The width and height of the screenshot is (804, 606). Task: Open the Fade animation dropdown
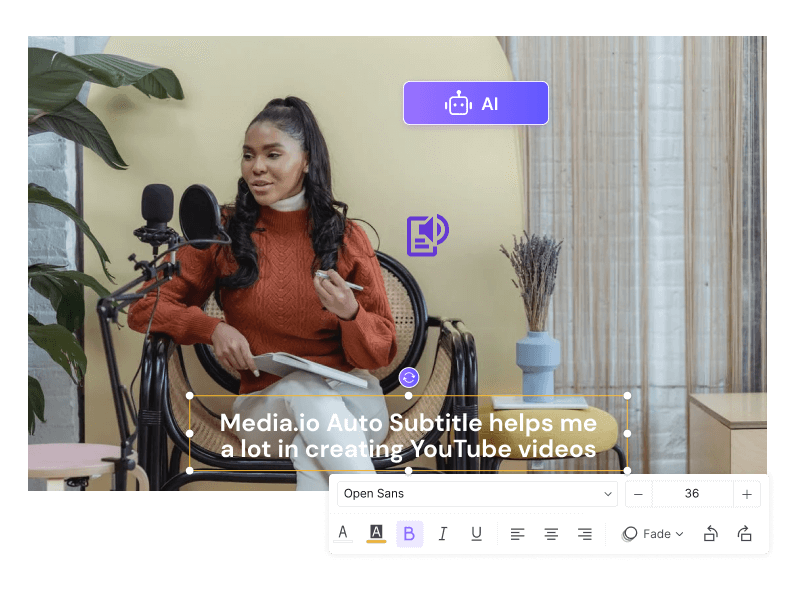tap(653, 534)
